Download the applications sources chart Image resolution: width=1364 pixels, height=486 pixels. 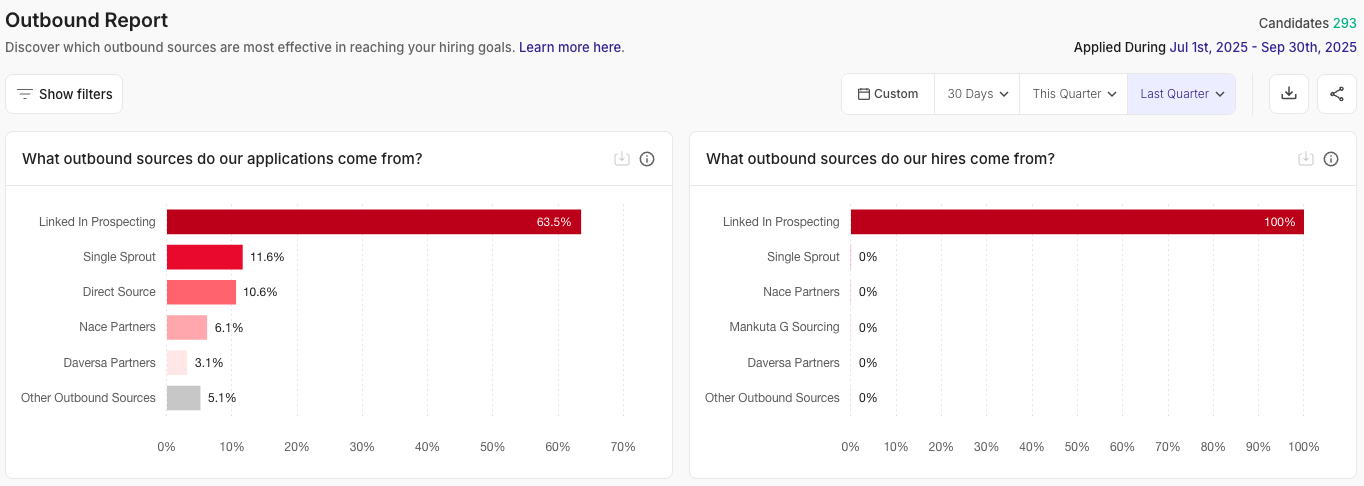622,159
